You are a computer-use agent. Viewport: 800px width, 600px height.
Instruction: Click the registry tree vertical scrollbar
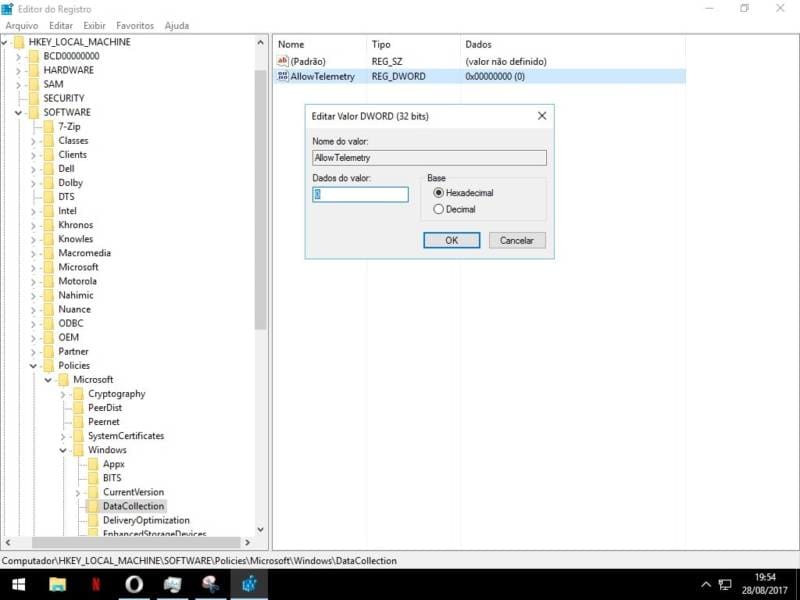pyautogui.click(x=260, y=200)
